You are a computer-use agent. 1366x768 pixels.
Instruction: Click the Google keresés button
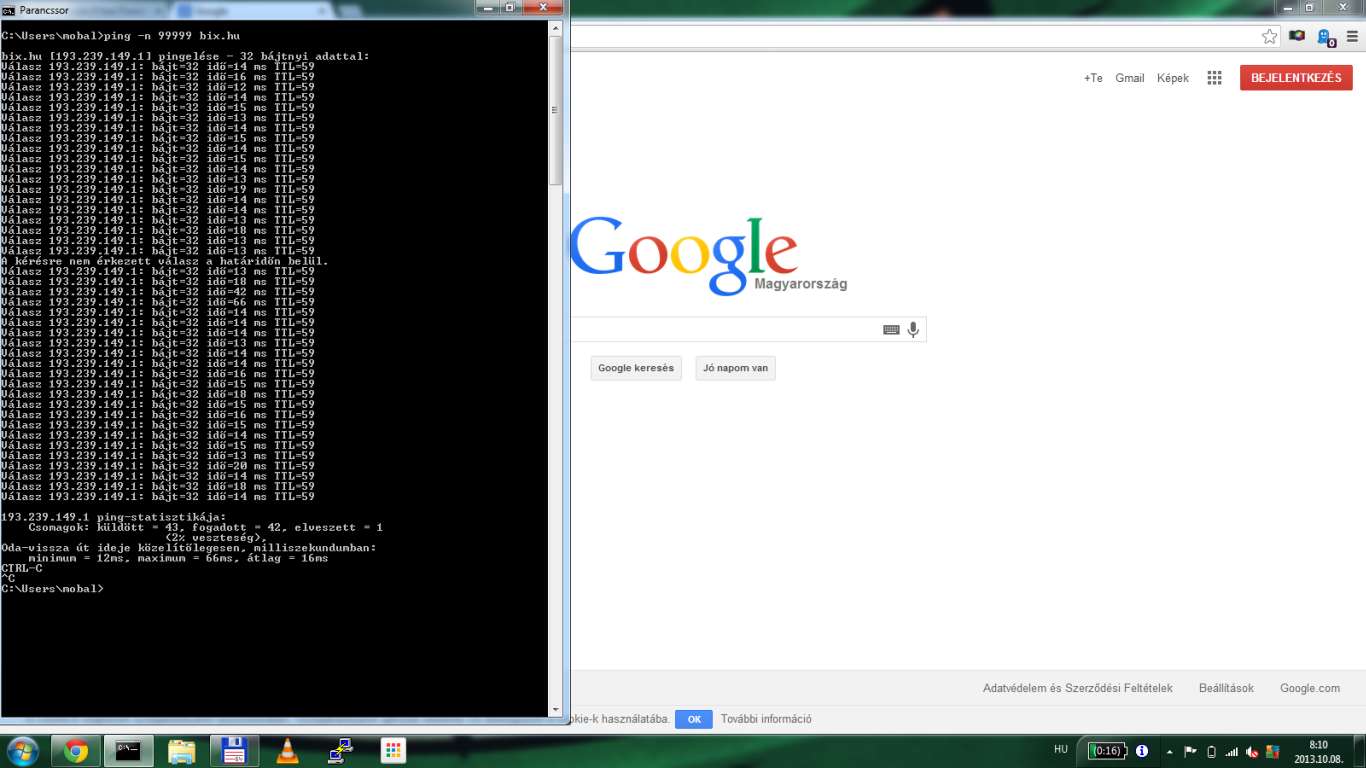coord(636,368)
